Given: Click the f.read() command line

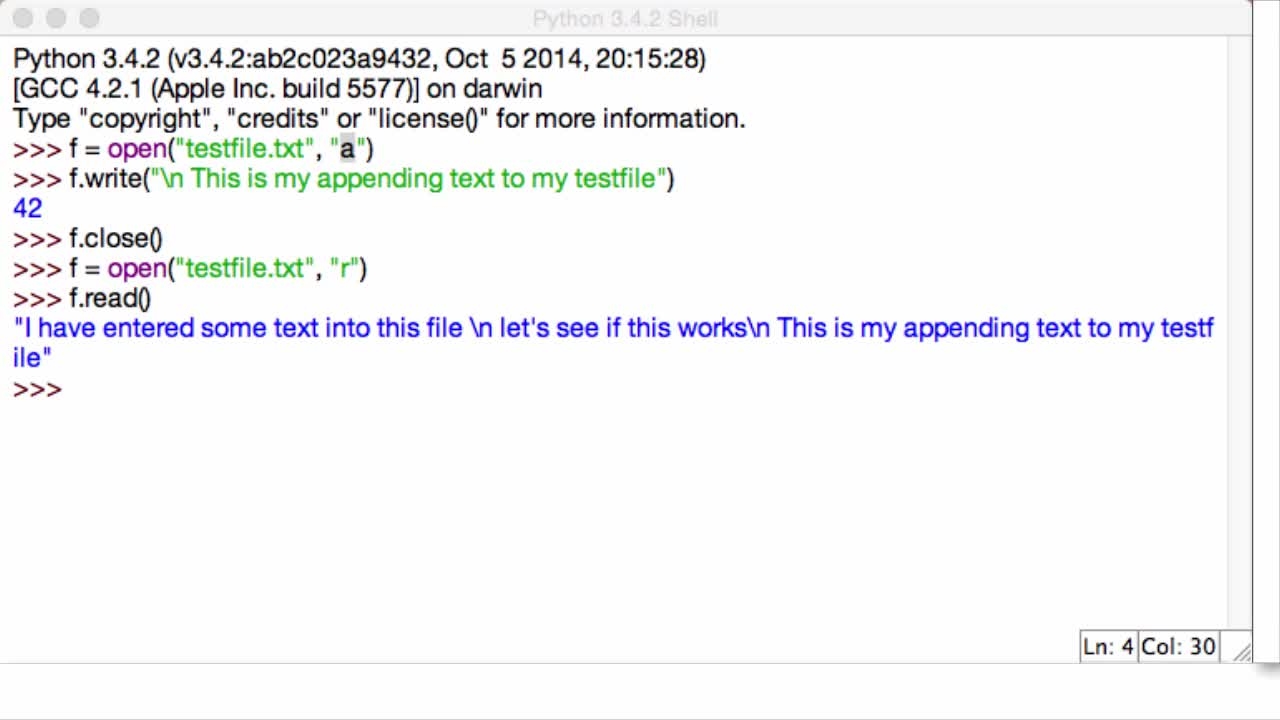Looking at the screenshot, I should (x=82, y=299).
